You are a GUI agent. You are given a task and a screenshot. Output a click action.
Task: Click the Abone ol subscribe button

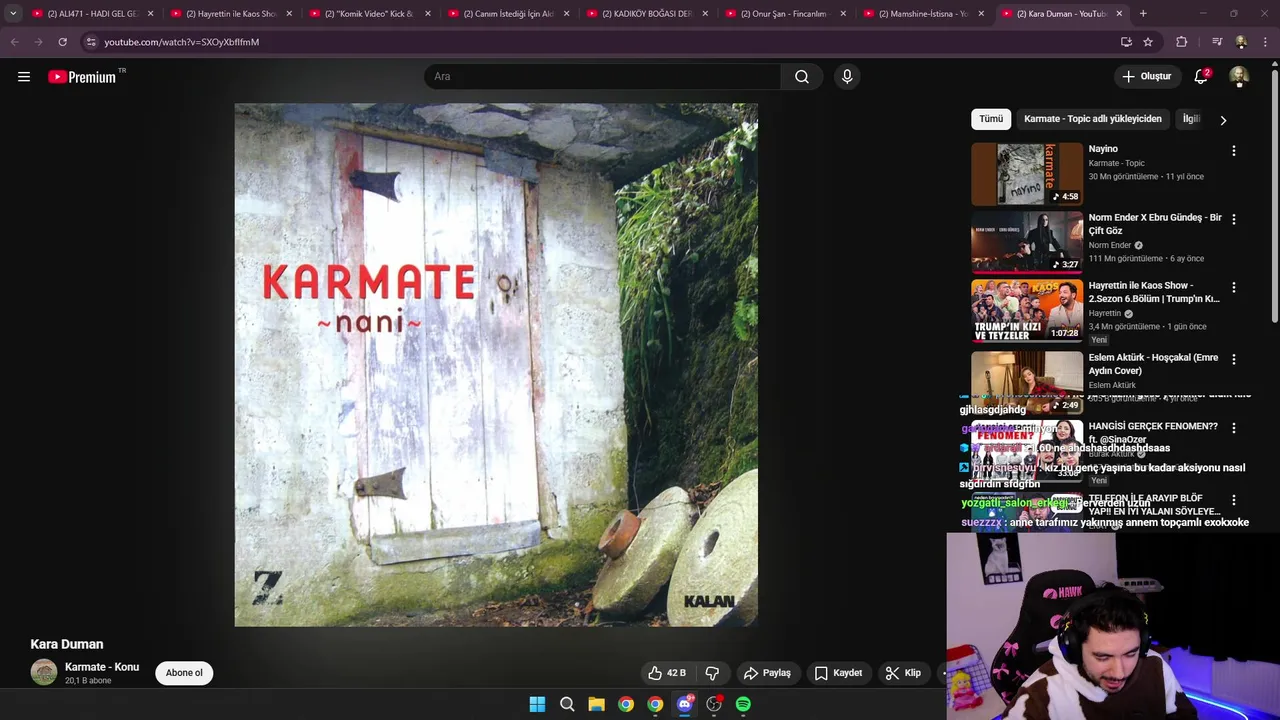[x=184, y=673]
